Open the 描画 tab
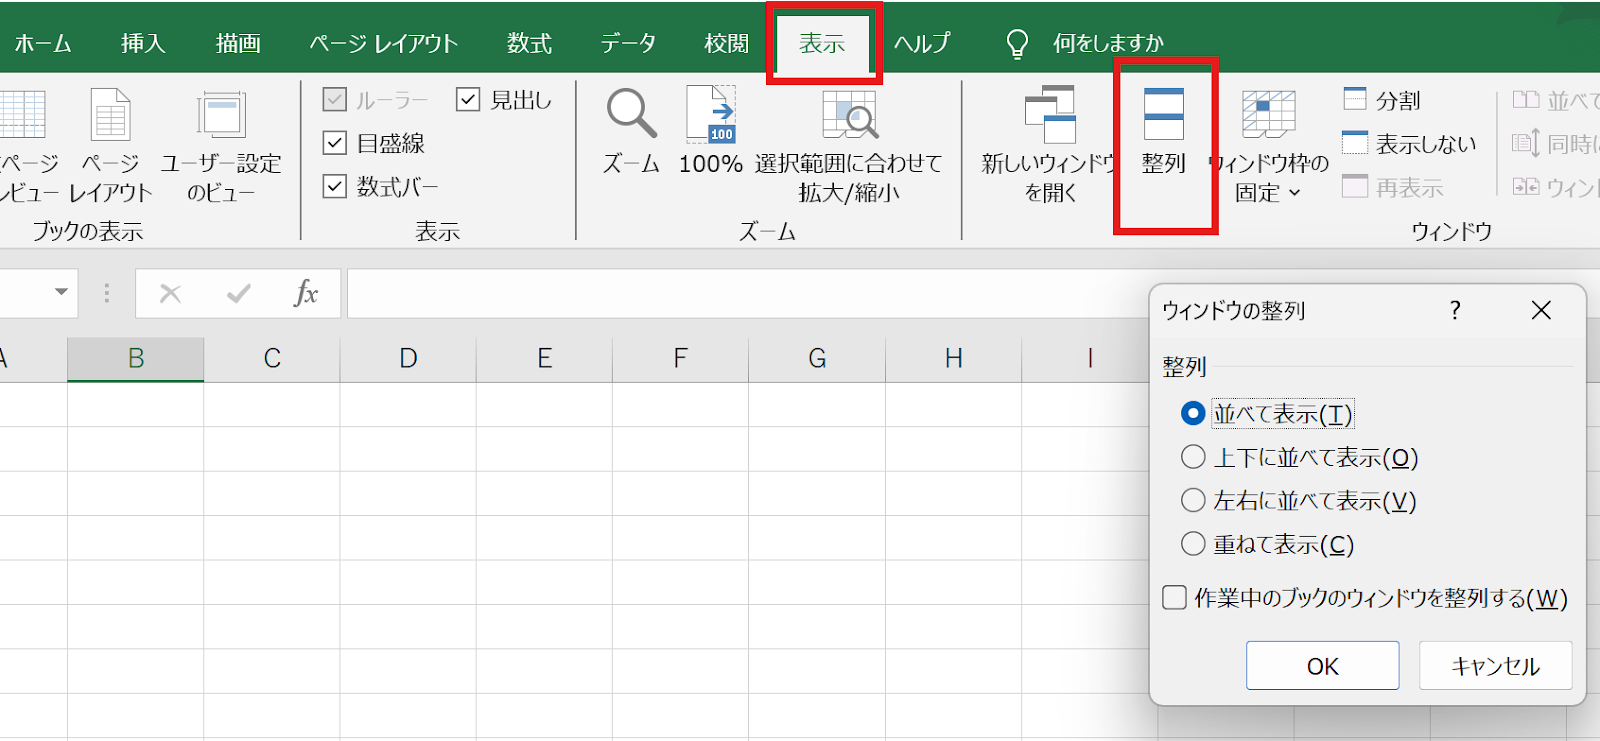This screenshot has width=1600, height=741. tap(238, 43)
